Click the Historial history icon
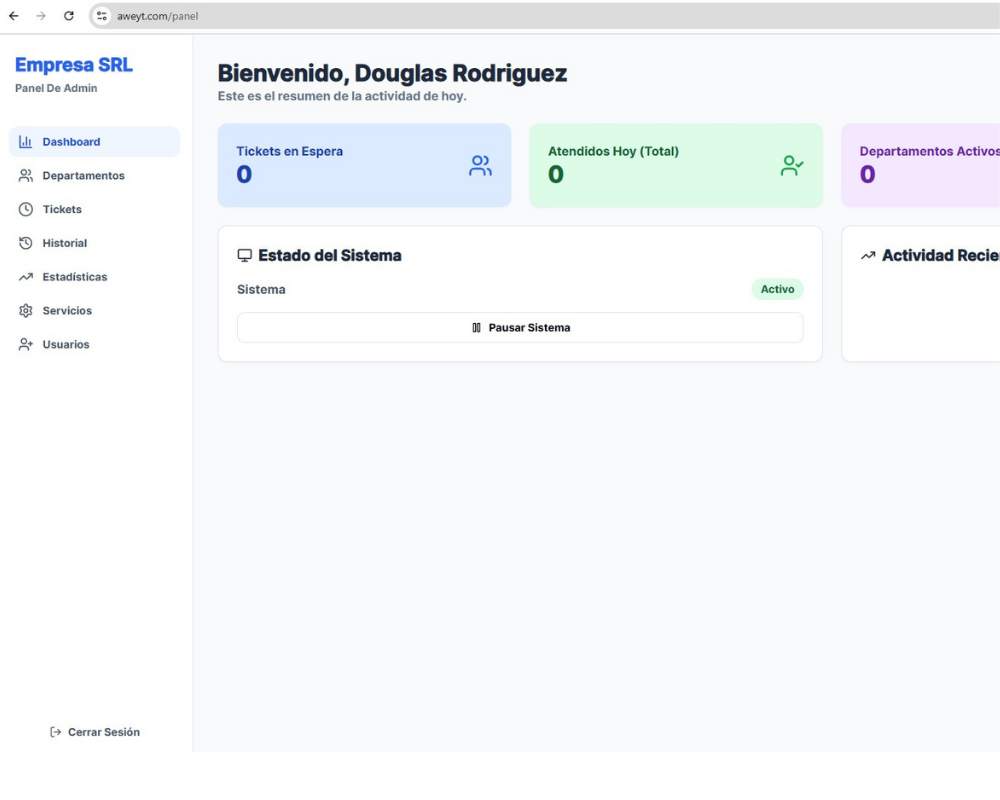The image size is (1000, 800). coord(26,243)
